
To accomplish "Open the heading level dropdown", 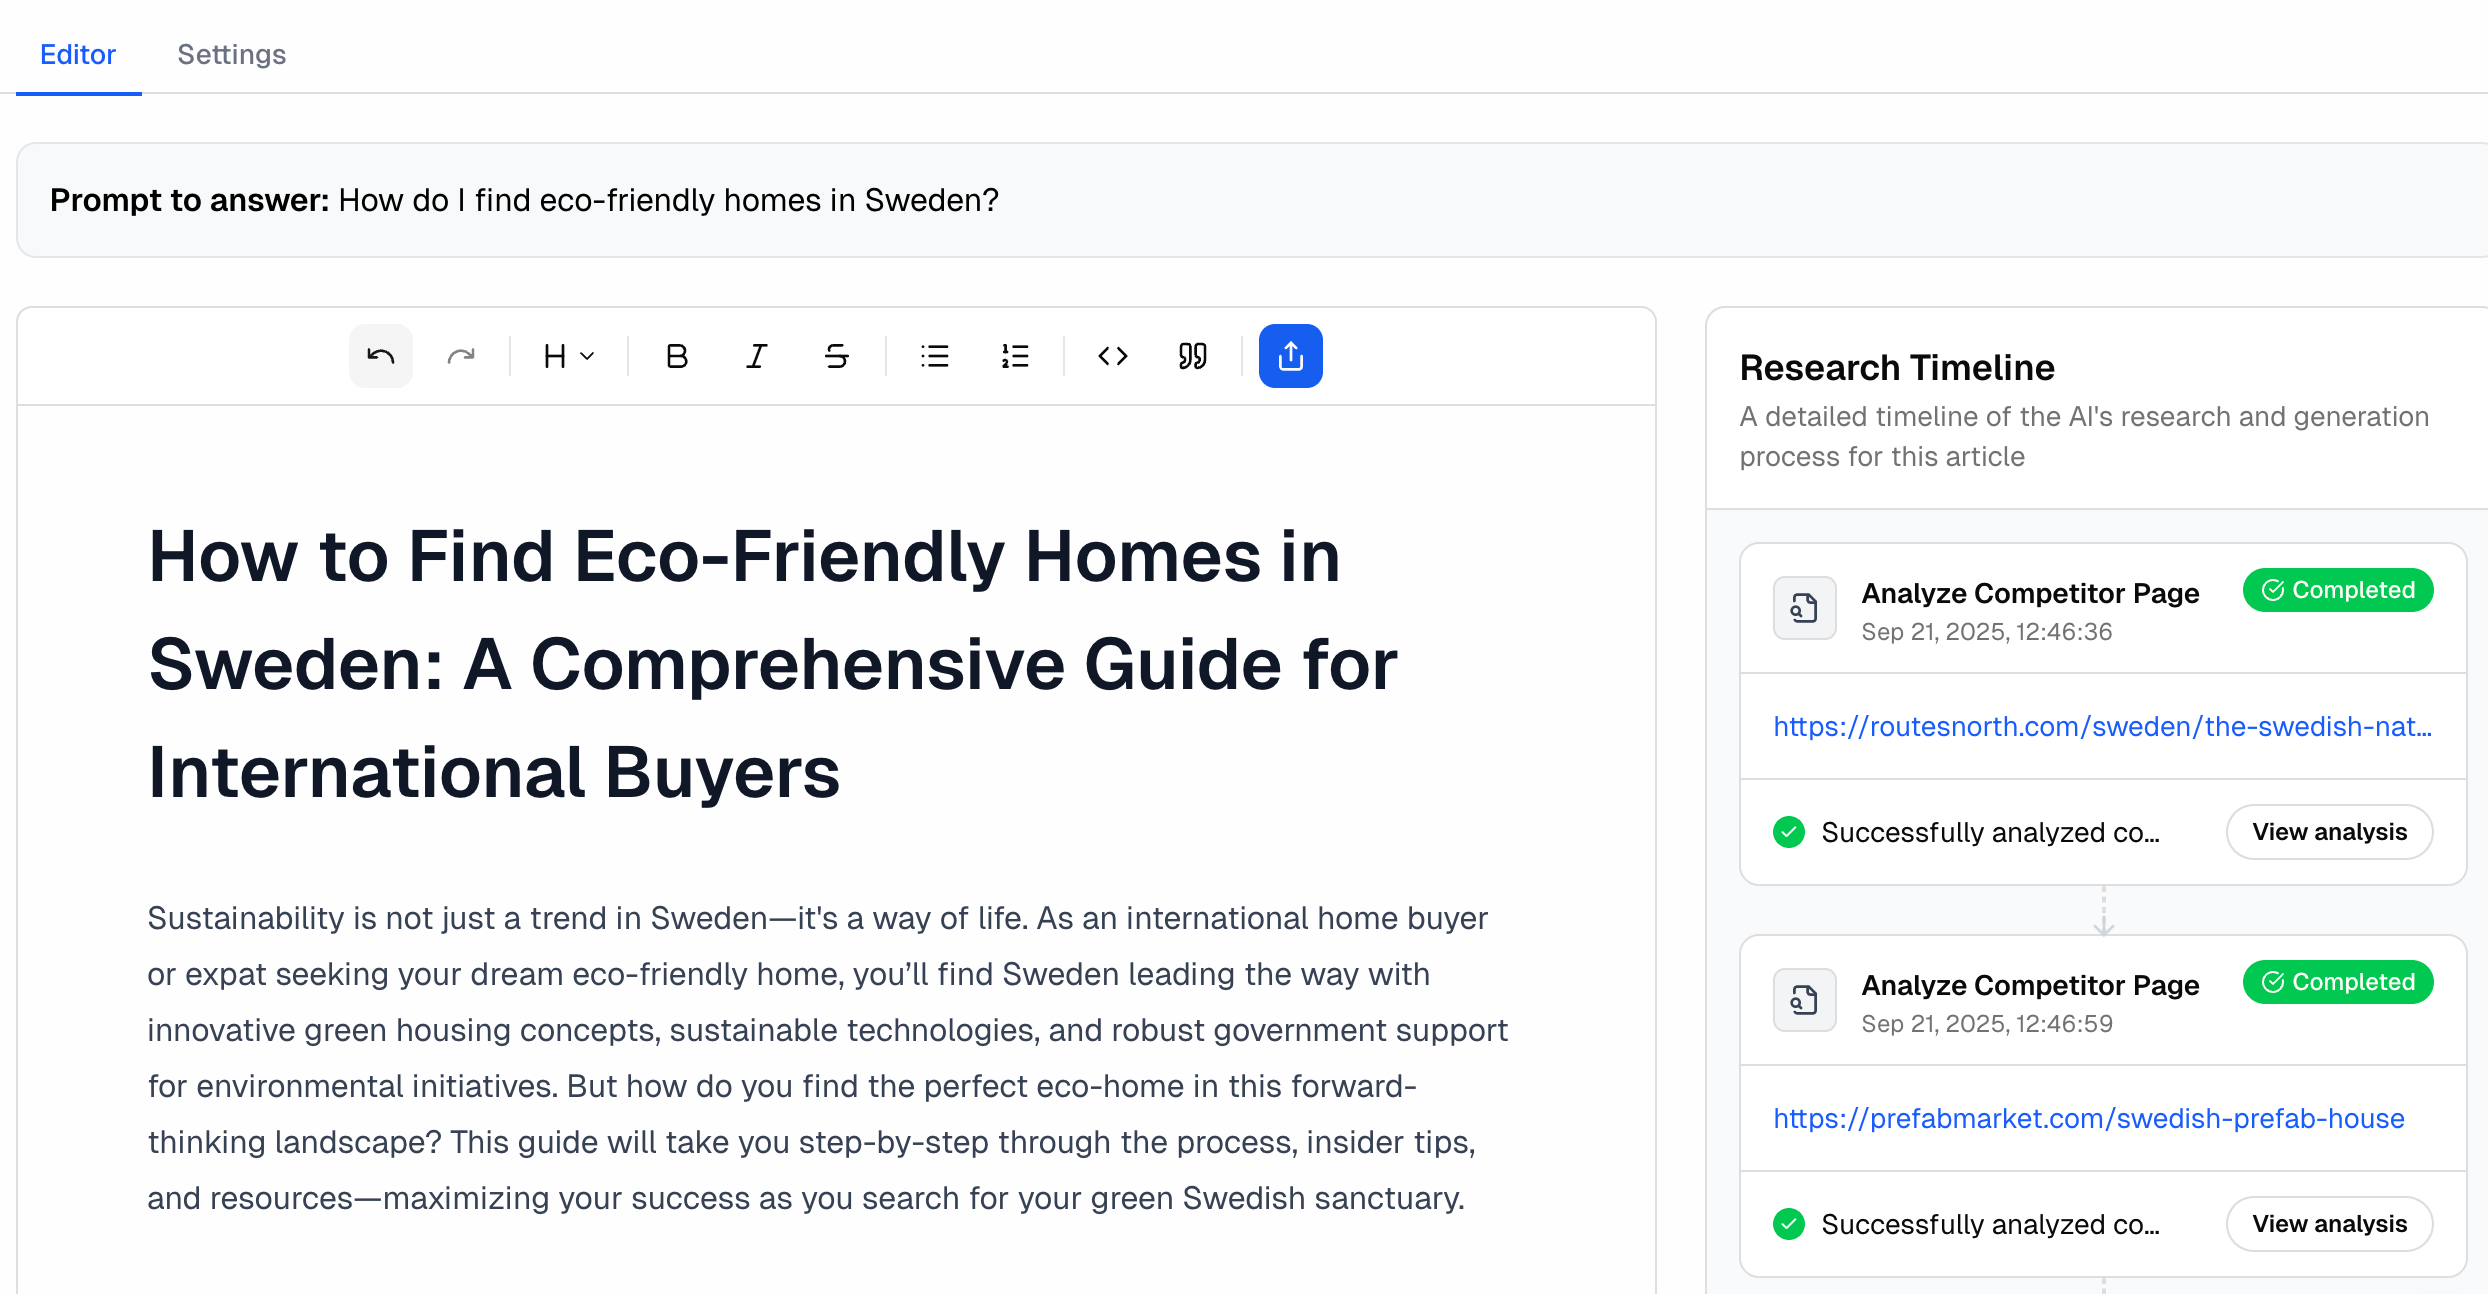I will coord(568,356).
